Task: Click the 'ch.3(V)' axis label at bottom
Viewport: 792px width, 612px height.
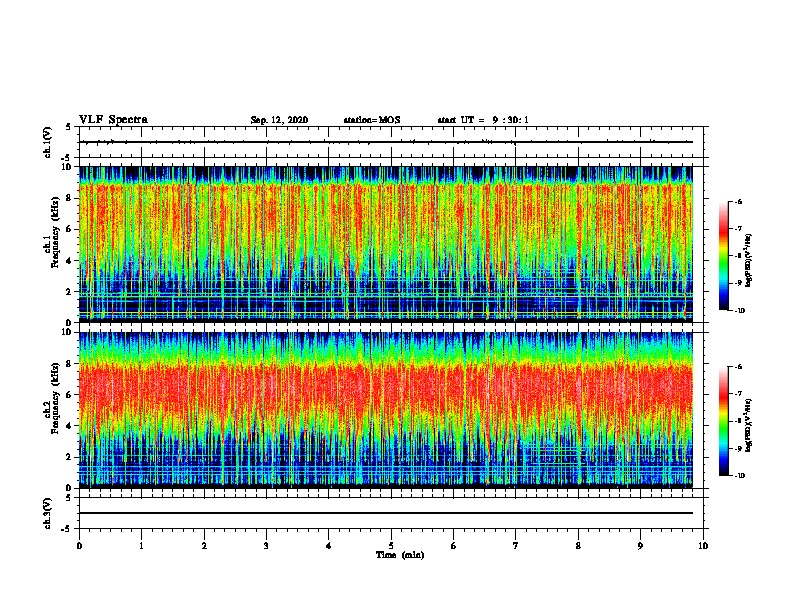Action: click(48, 513)
